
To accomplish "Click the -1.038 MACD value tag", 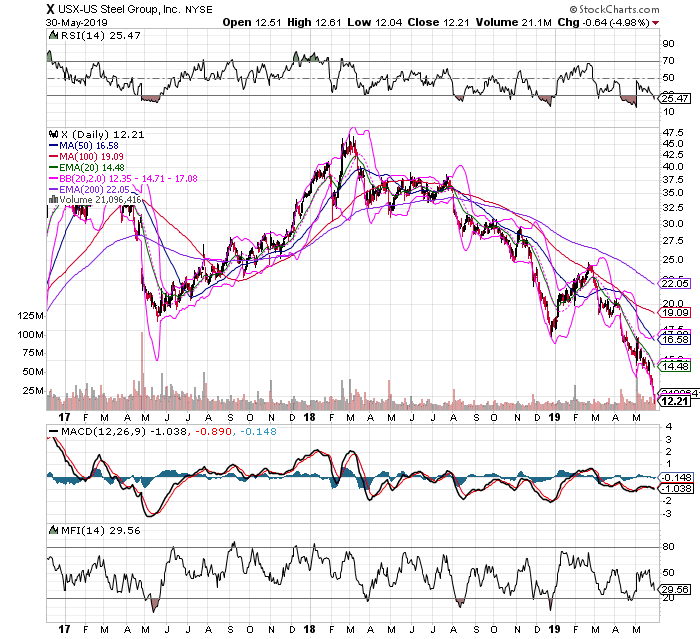I will click(677, 489).
